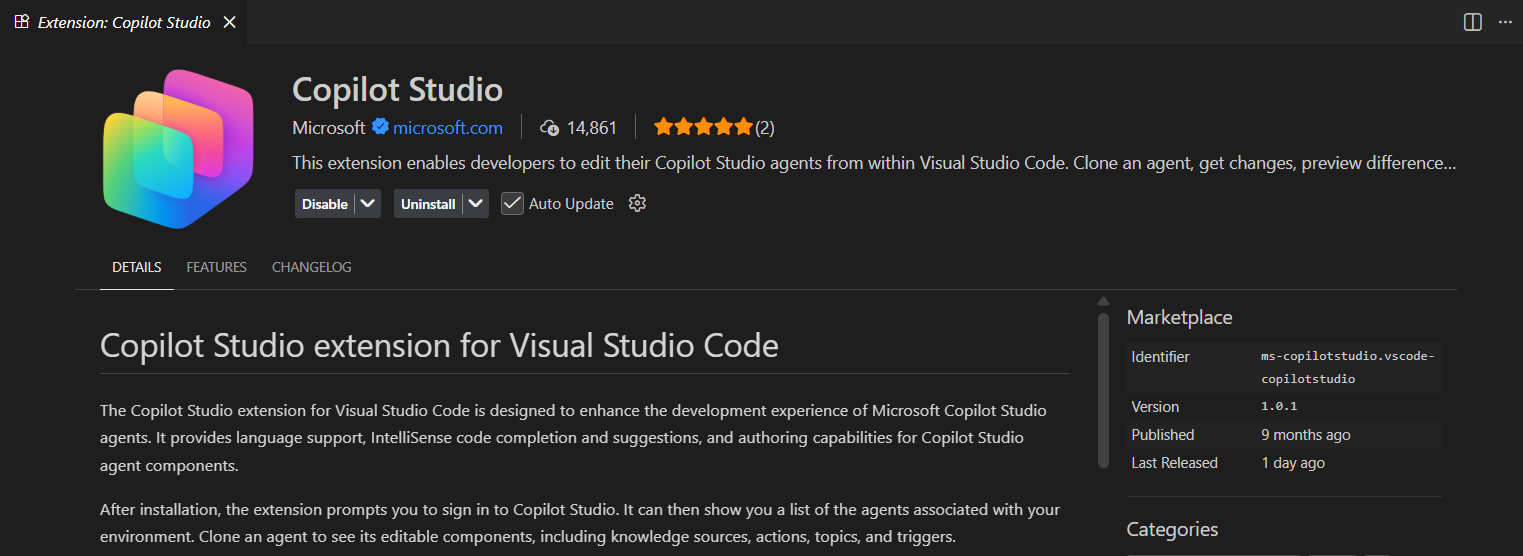Viewport: 1523px width, 556px height.
Task: Click the verified publisher badge icon
Action: click(380, 127)
